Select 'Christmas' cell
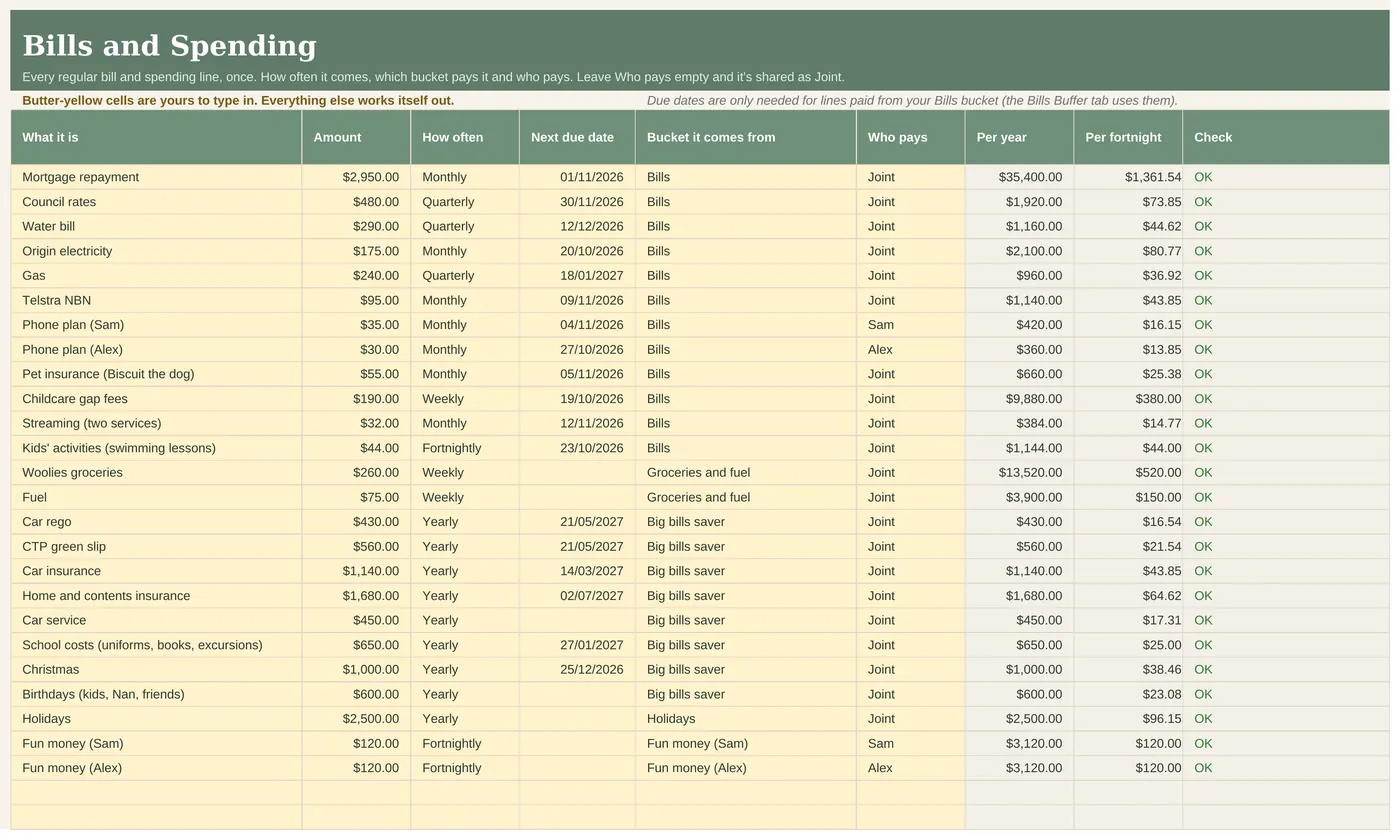Viewport: 1400px width, 840px height. tap(156, 670)
